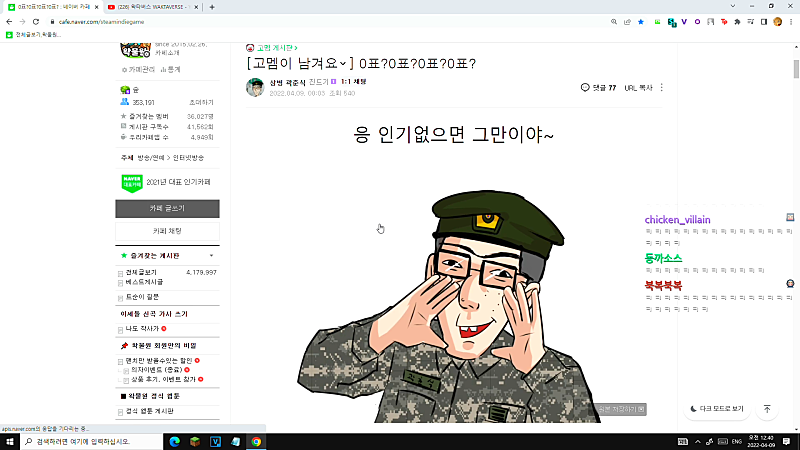This screenshot has width=800, height=450.
Task: Open the tab search chevron in title bar
Action: [733, 7]
